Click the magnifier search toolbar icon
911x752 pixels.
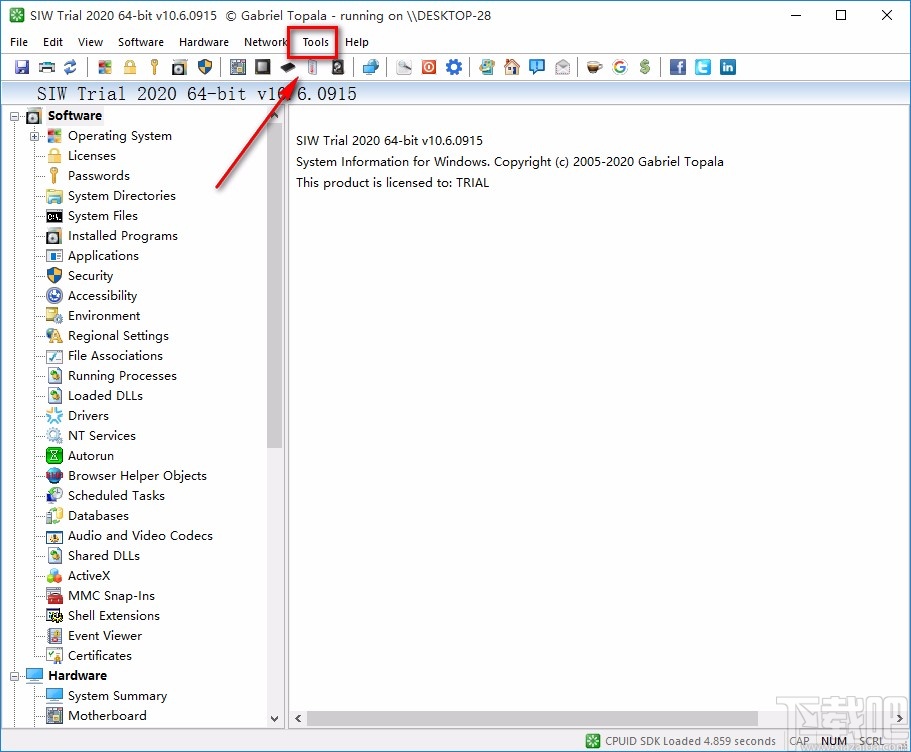[x=404, y=67]
